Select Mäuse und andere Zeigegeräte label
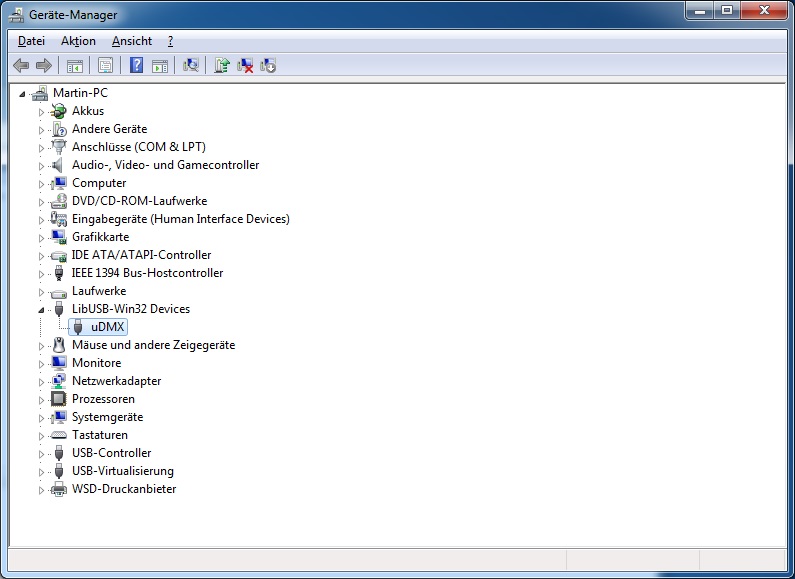Image resolution: width=795 pixels, height=579 pixels. click(x=154, y=345)
